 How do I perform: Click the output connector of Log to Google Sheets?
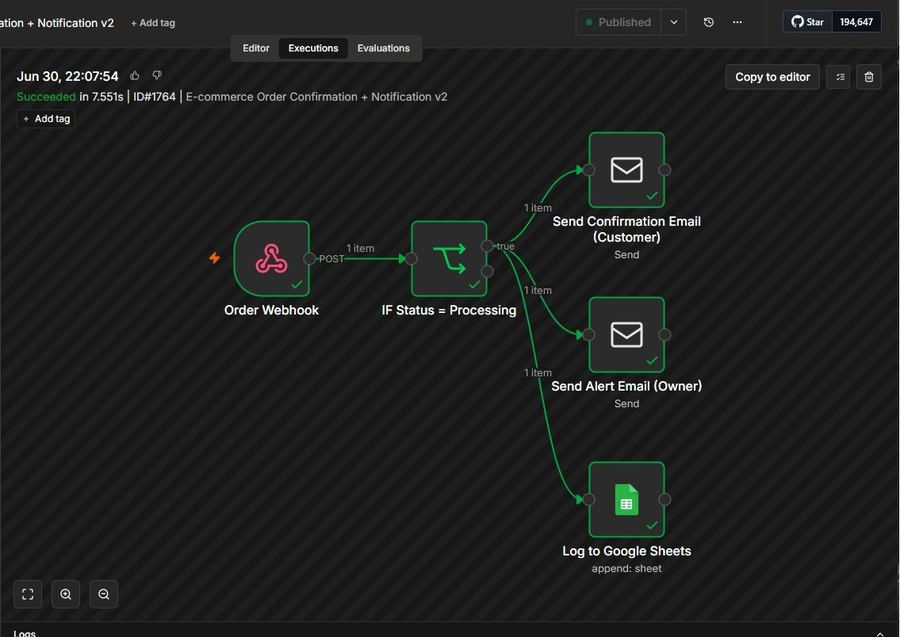point(665,499)
